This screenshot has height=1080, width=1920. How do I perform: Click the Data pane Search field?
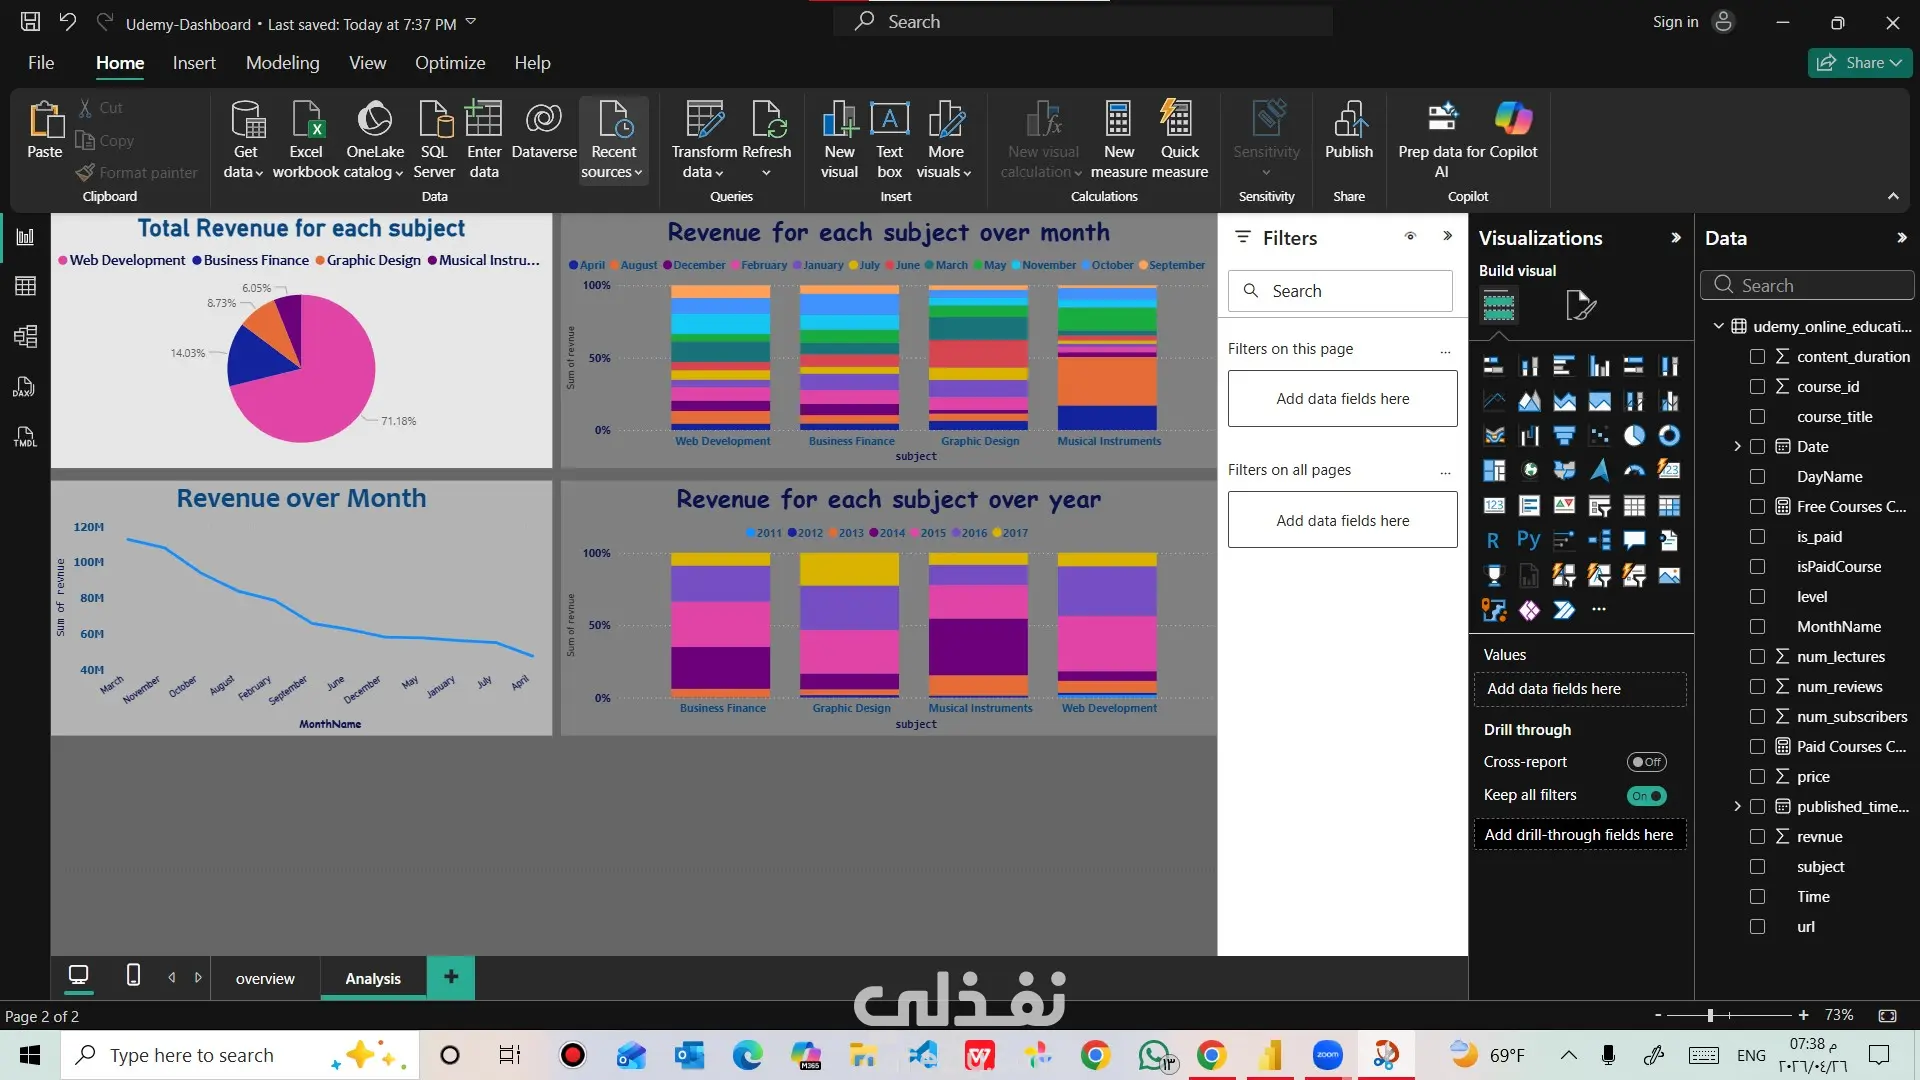point(1807,286)
